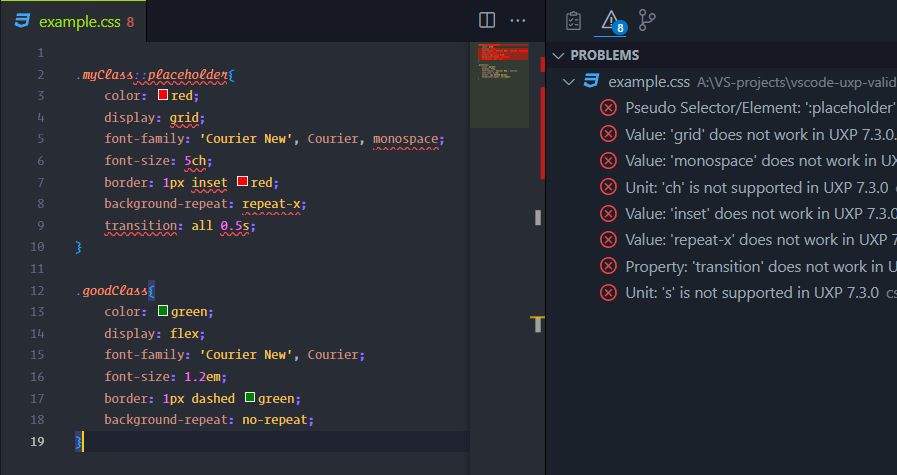Click error icon for 'inset' value problem
The image size is (897, 475).
pyautogui.click(x=608, y=213)
